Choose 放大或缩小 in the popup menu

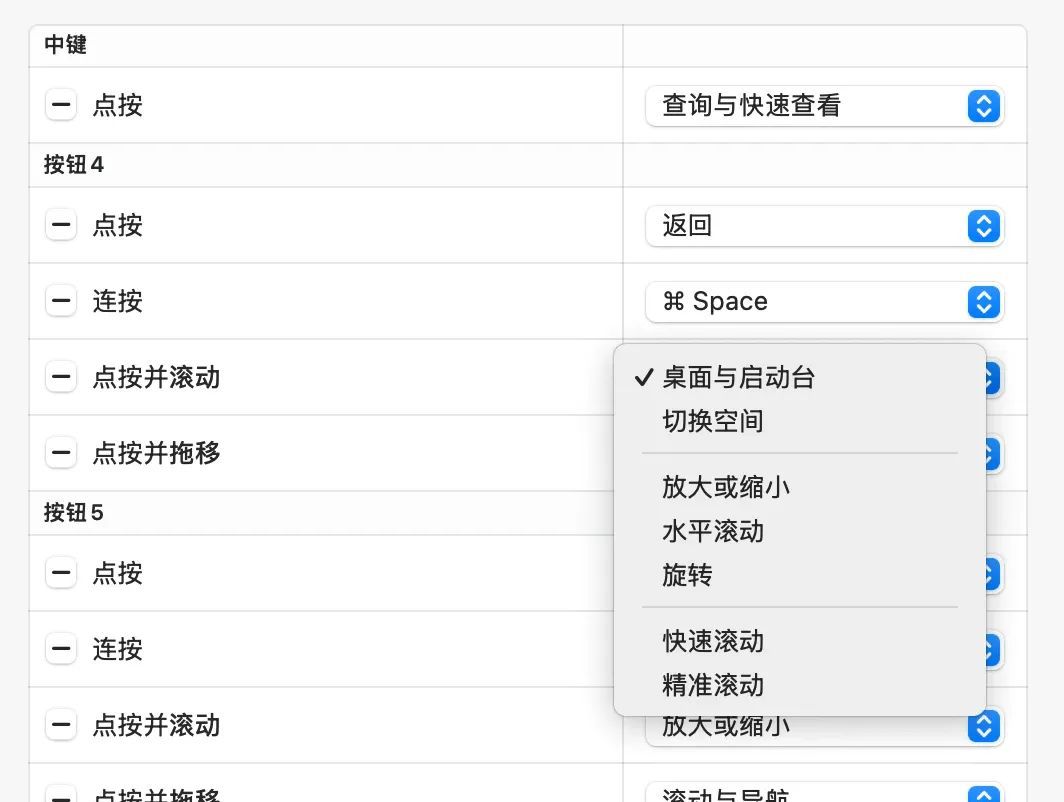click(x=799, y=487)
